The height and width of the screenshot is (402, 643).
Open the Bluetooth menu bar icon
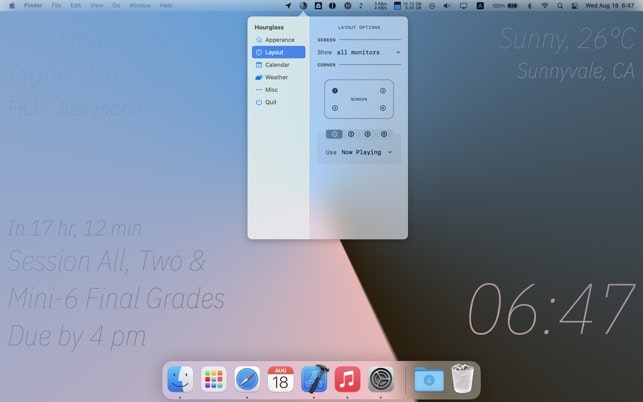coord(529,6)
